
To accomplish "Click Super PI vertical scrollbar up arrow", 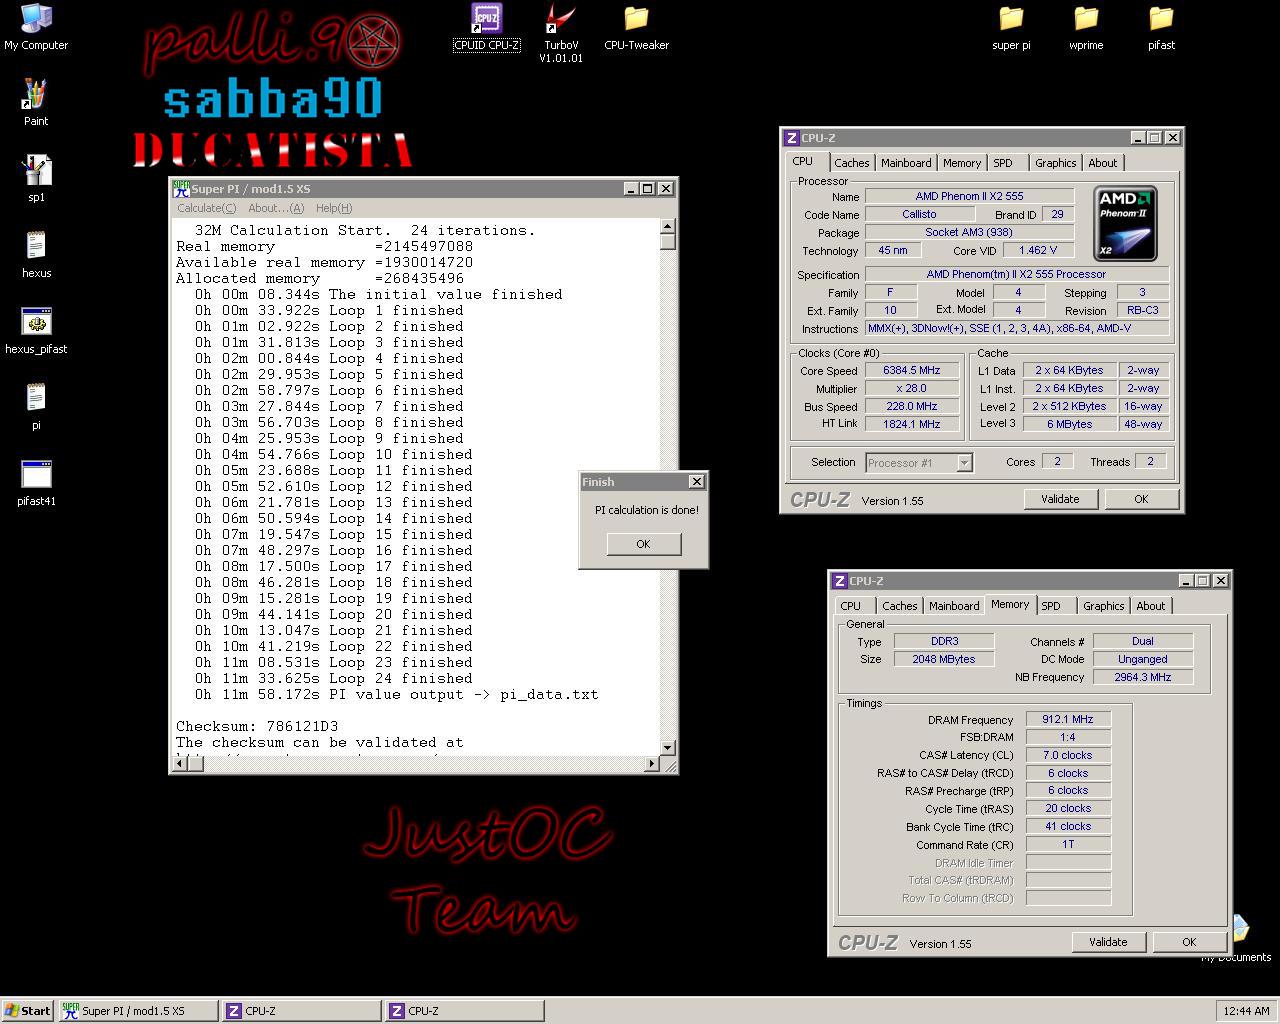I will point(668,227).
